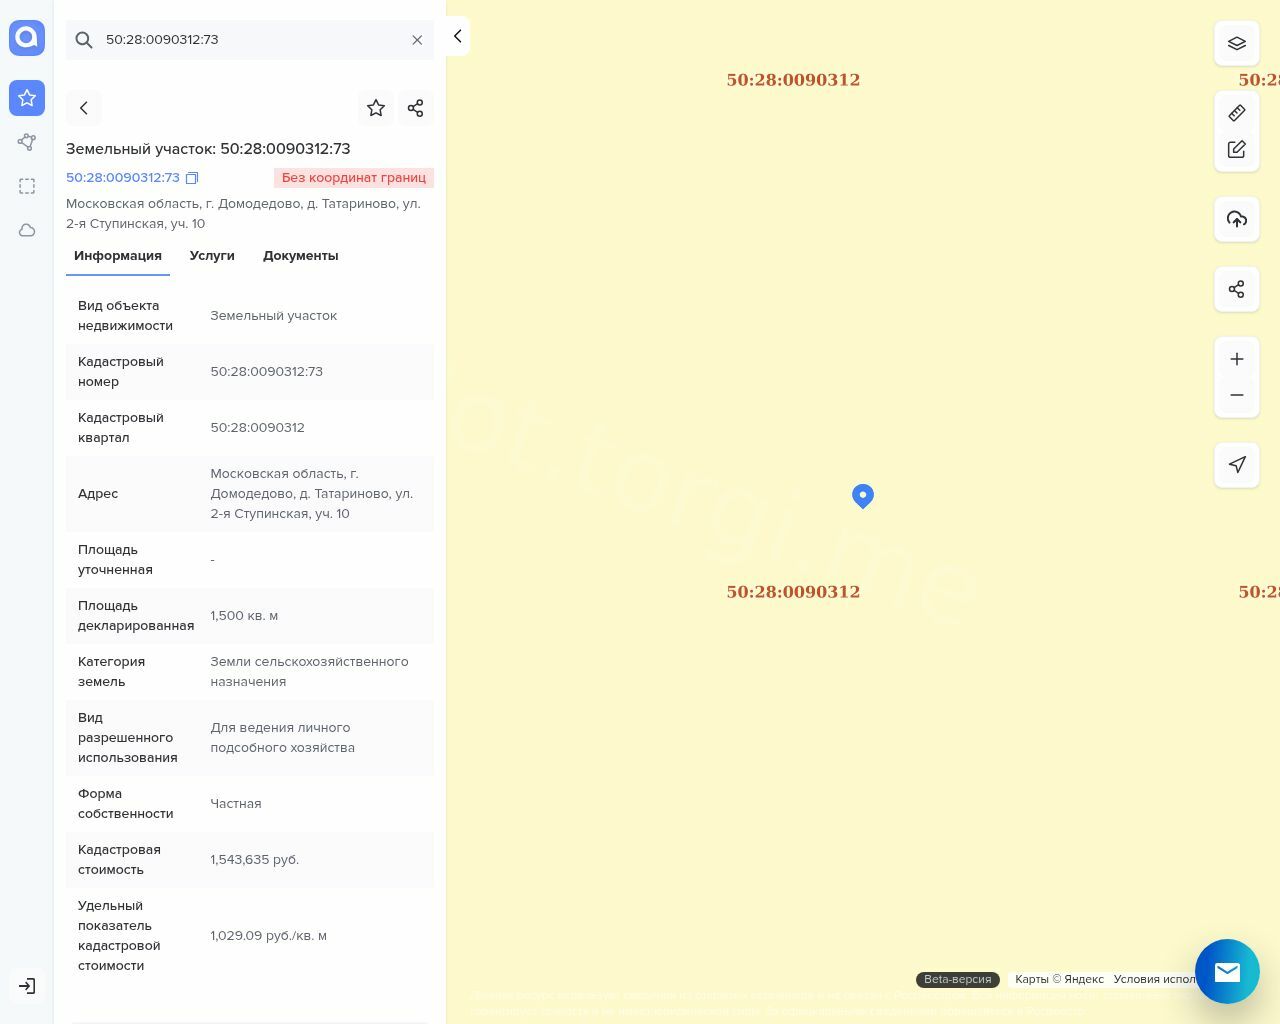Image resolution: width=1280 pixels, height=1024 pixels.
Task: Share the map view
Action: click(1236, 289)
